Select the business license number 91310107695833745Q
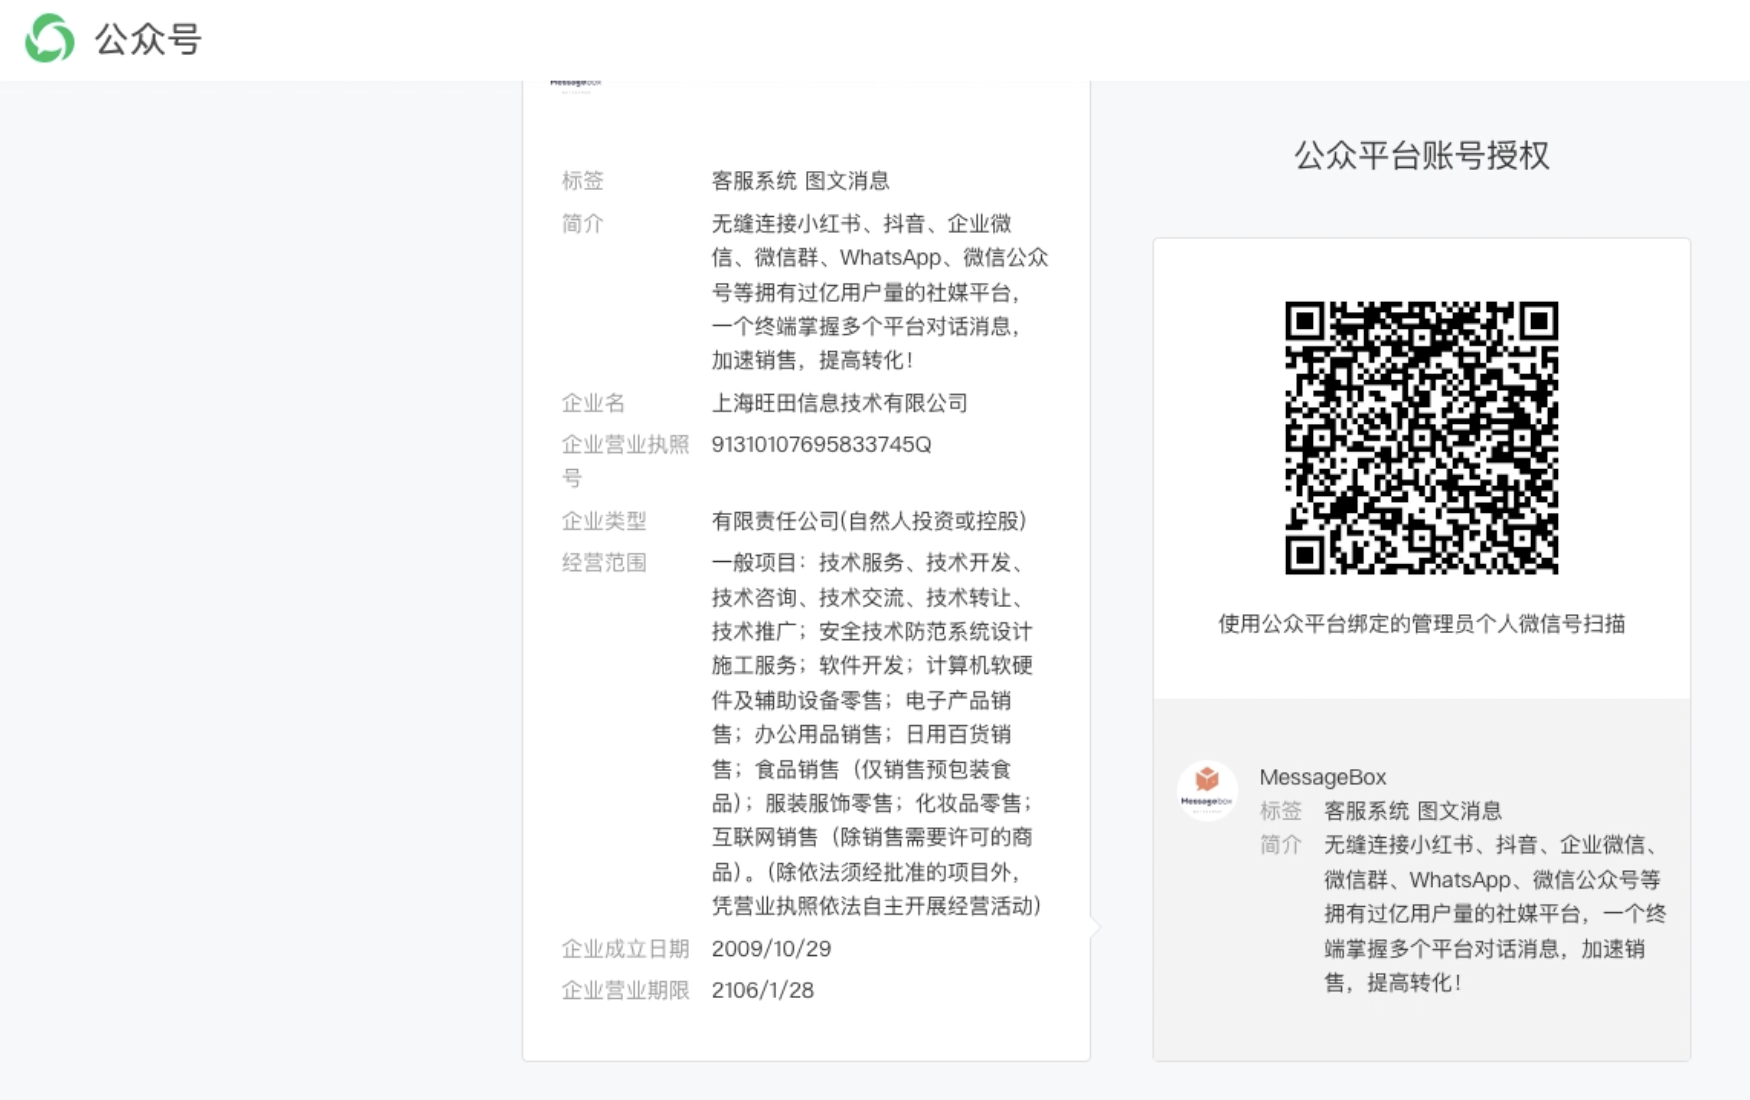Image resolution: width=1750 pixels, height=1100 pixels. tap(822, 445)
